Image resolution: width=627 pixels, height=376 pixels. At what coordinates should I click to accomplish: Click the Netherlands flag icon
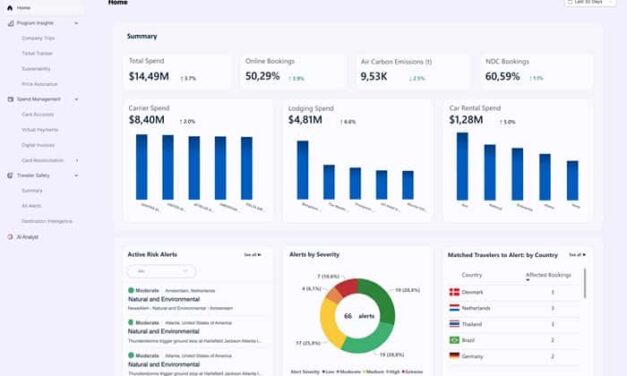(454, 308)
